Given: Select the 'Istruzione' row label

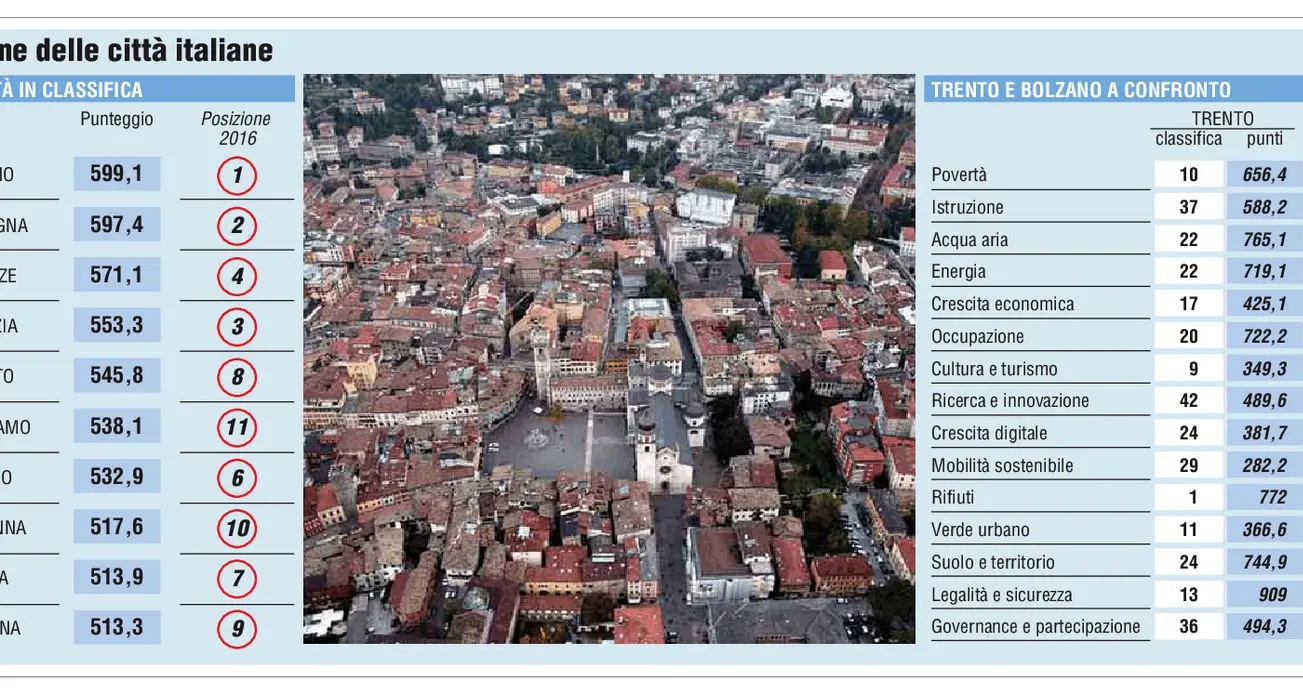Looking at the screenshot, I should (x=967, y=207).
